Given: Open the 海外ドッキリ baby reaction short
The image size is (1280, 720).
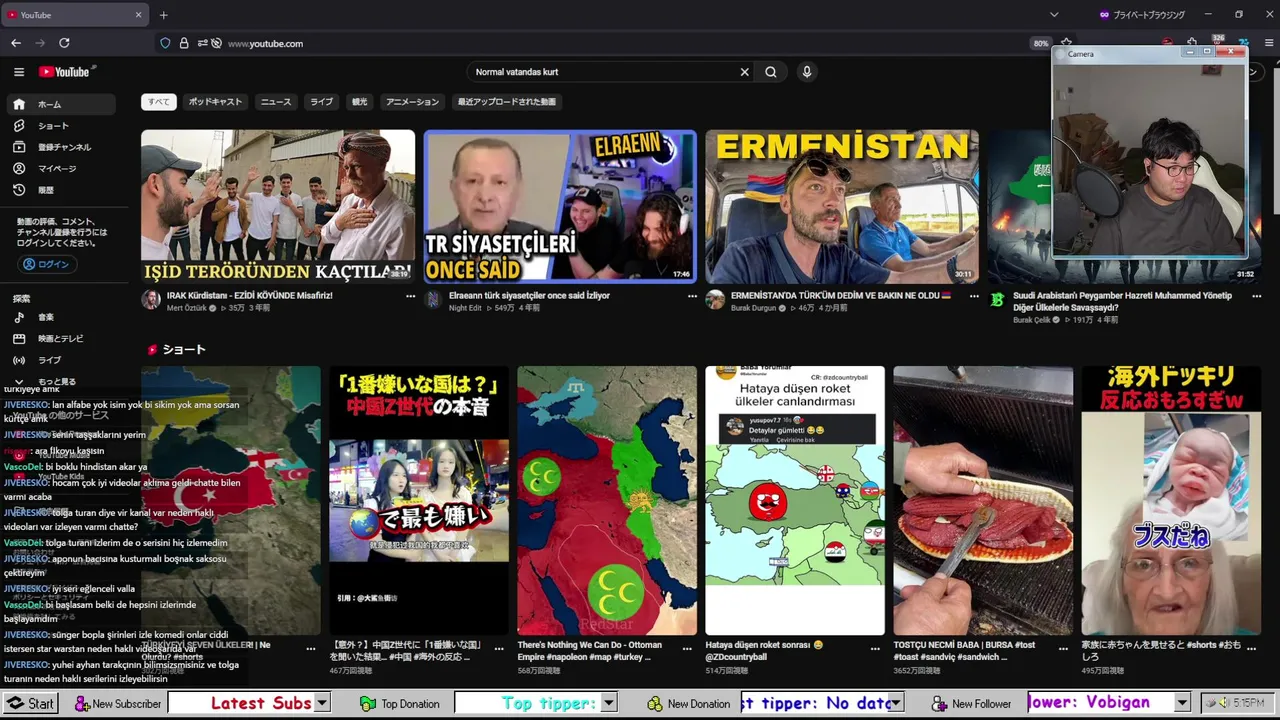Looking at the screenshot, I should [1171, 500].
